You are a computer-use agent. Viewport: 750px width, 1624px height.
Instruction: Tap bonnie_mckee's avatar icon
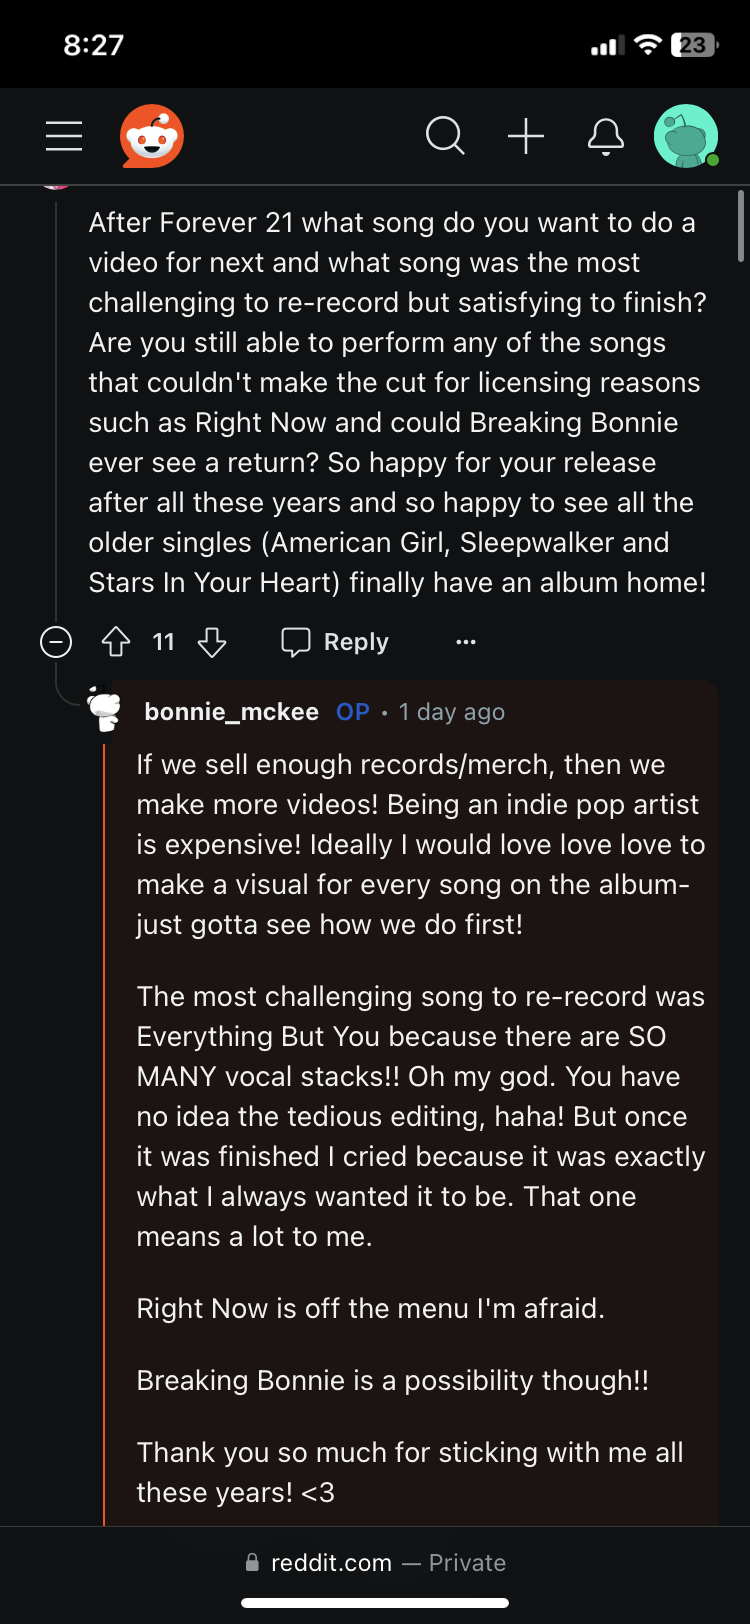click(x=104, y=709)
